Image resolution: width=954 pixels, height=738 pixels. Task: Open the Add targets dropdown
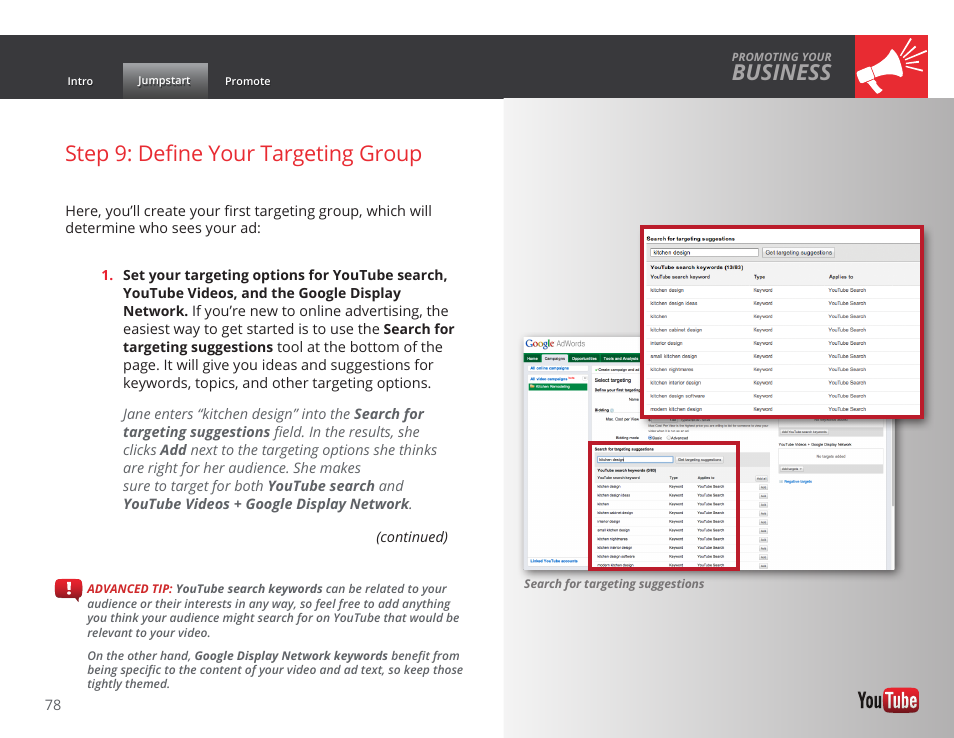(791, 468)
